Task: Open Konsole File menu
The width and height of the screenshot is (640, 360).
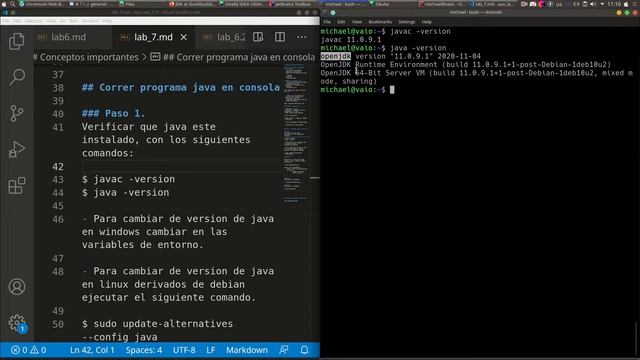Action: tap(327, 22)
